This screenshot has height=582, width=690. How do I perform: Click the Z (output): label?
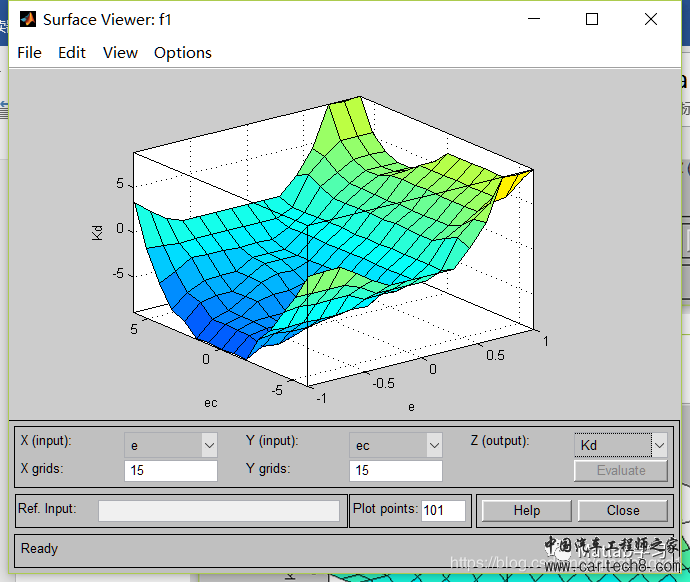pyautogui.click(x=500, y=440)
